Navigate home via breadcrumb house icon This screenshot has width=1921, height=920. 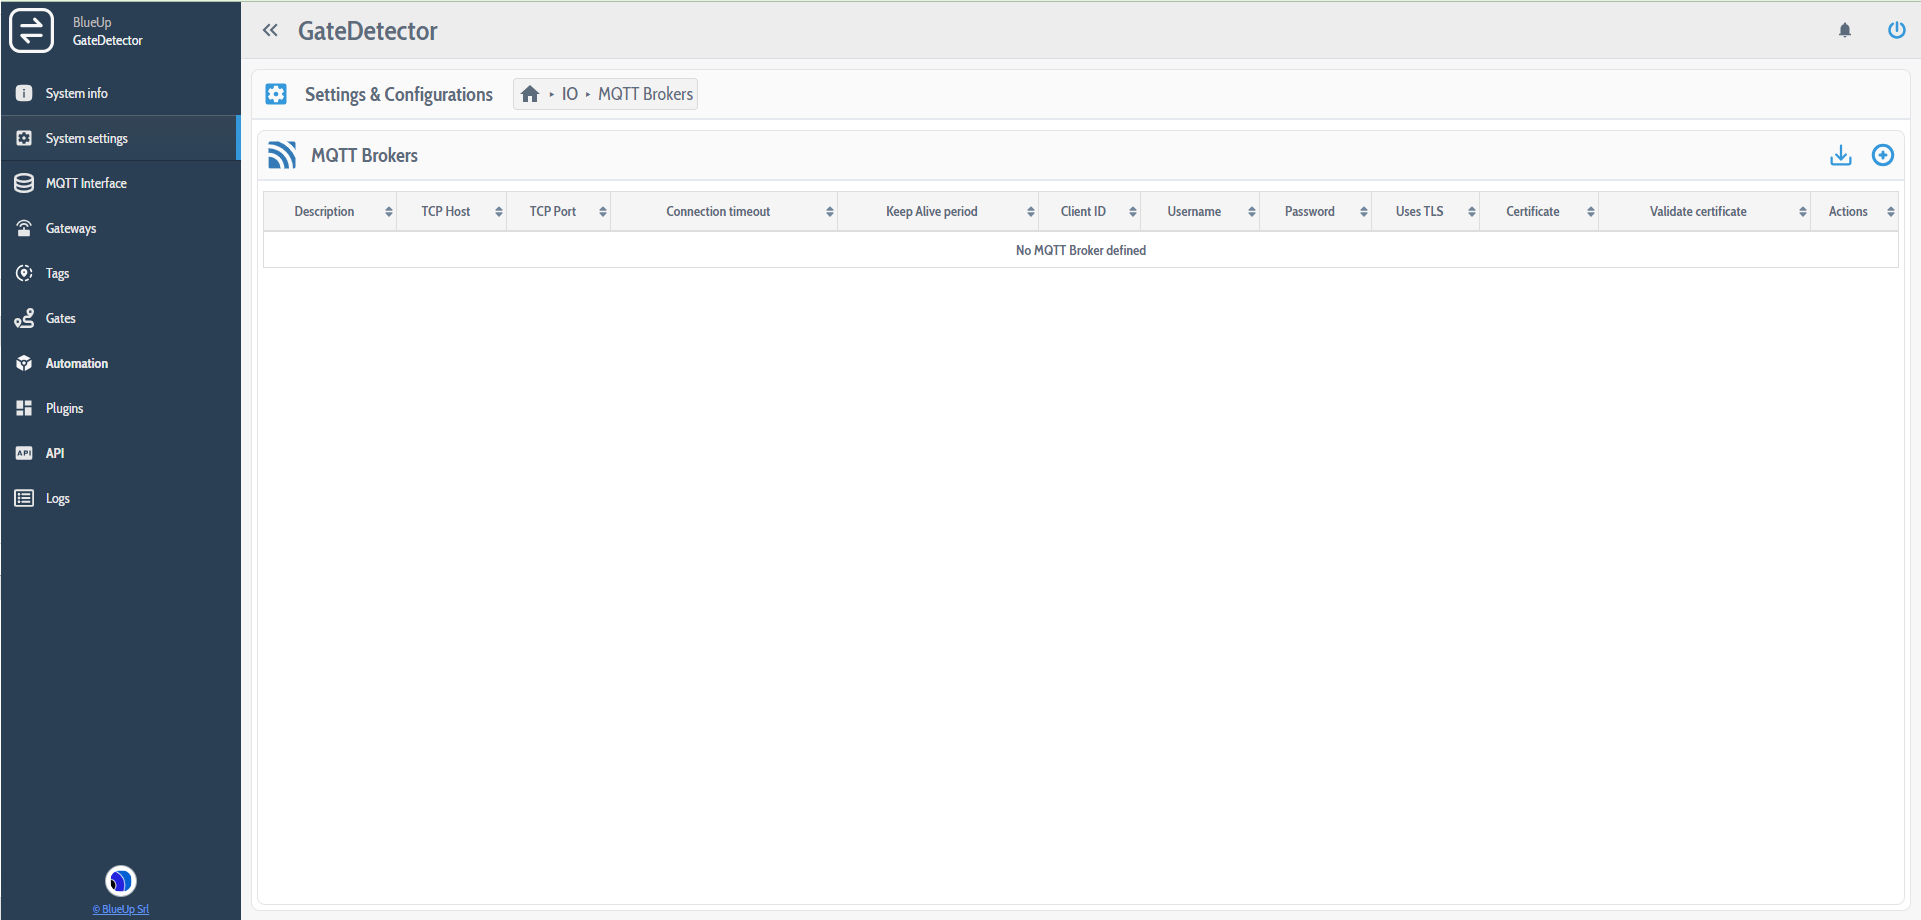coord(530,93)
